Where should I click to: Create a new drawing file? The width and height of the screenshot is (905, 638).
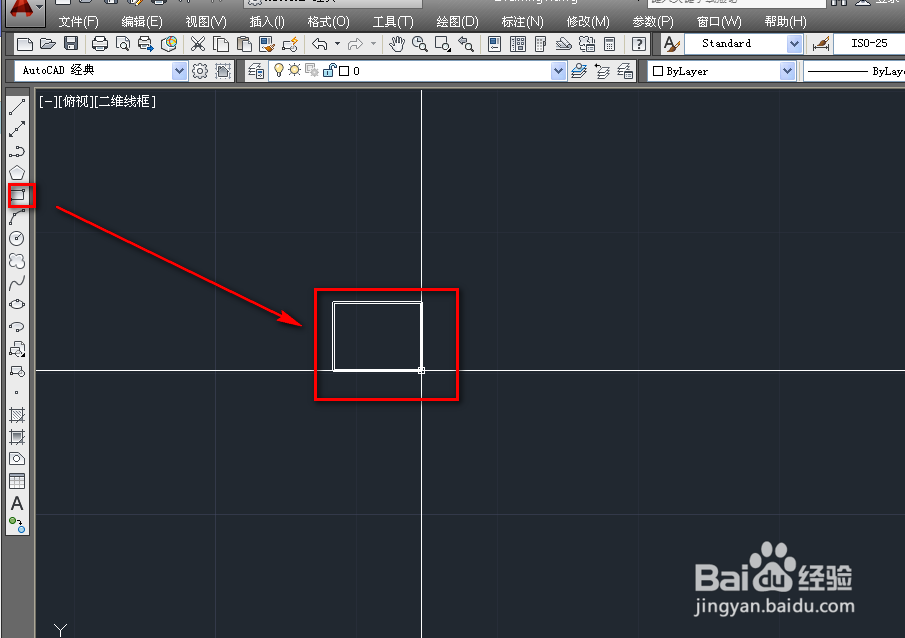(25, 44)
